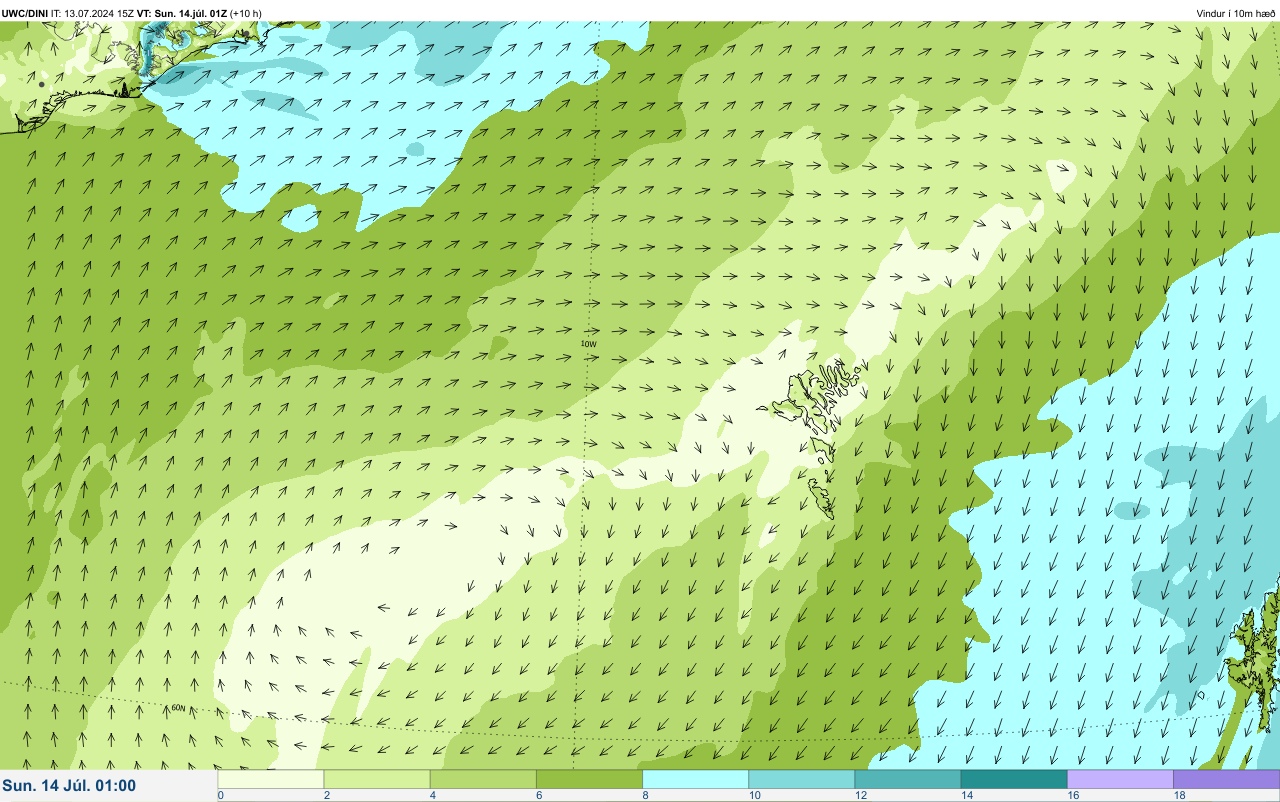Pick the turquoise 10–12 legend swatch
1280x802 pixels.
click(x=801, y=779)
